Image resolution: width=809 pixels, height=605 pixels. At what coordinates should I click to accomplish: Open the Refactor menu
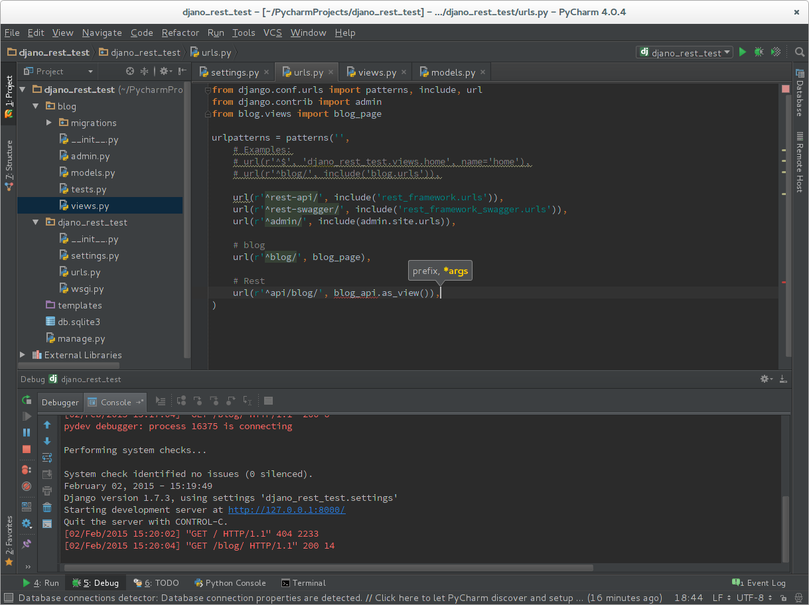[x=180, y=32]
